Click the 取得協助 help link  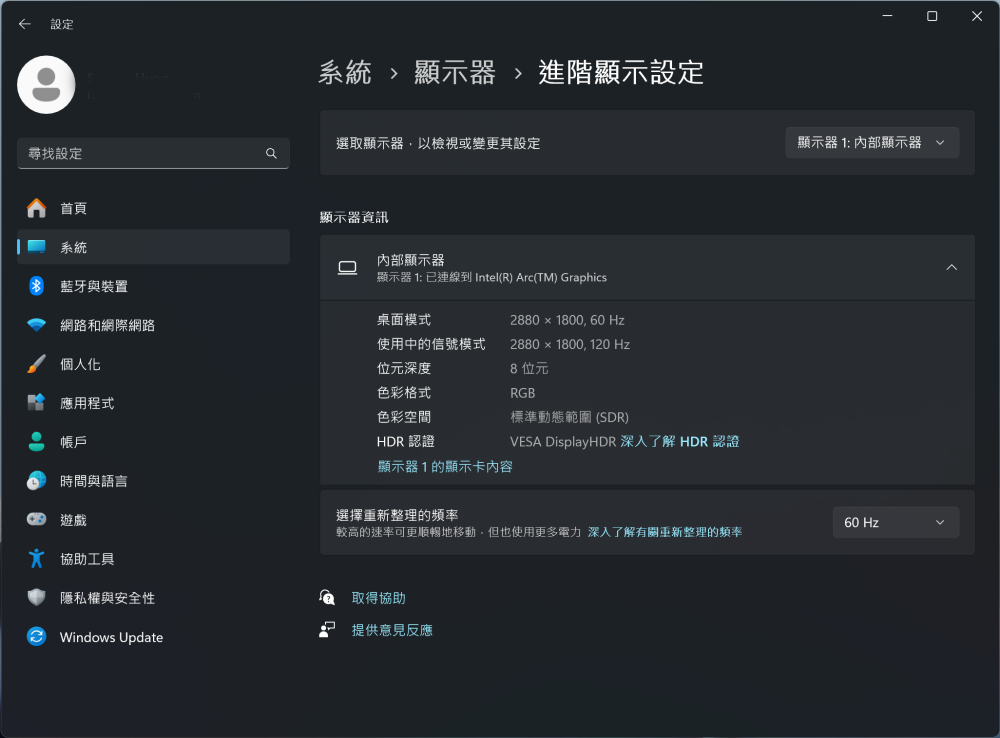click(378, 598)
